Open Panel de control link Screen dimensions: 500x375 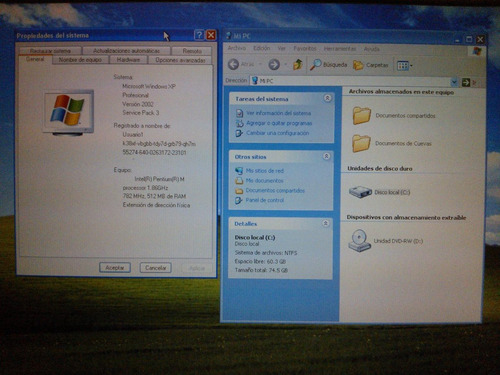265,200
